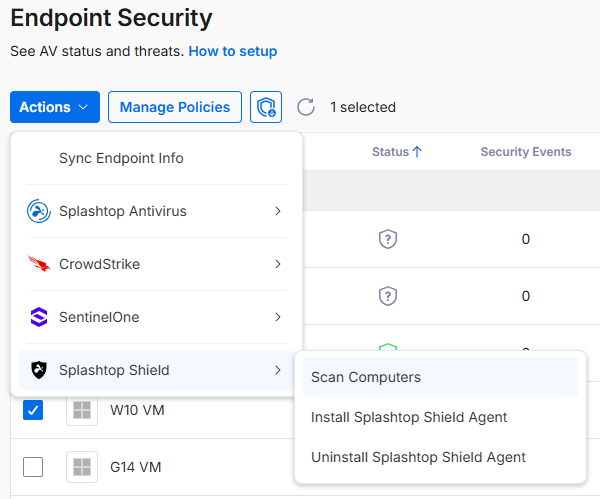The image size is (600, 499).
Task: Sort by Security Events column header
Action: click(x=526, y=152)
